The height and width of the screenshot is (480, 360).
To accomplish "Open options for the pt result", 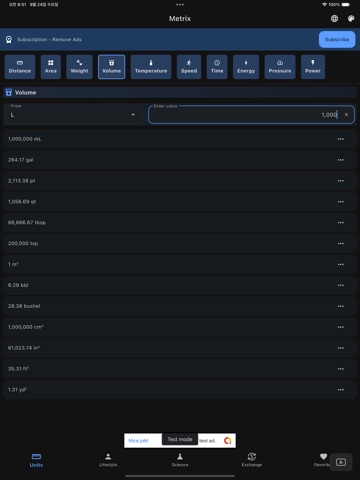I will (341, 181).
